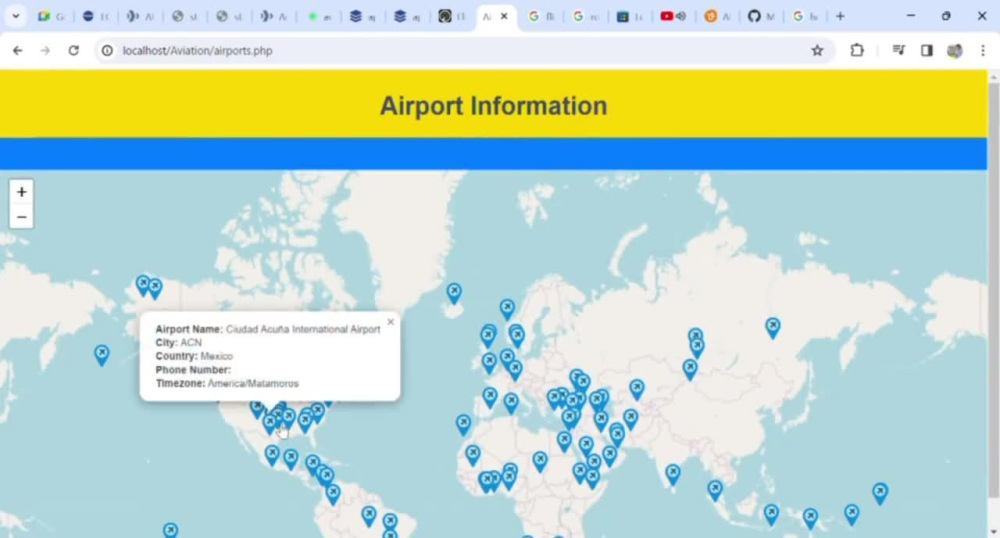This screenshot has width=1000, height=538.
Task: Go forward in browser history
Action: coord(45,50)
